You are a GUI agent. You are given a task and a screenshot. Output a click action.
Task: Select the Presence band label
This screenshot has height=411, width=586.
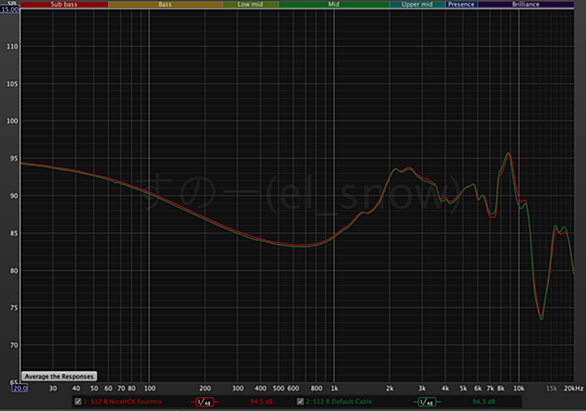[x=462, y=4]
